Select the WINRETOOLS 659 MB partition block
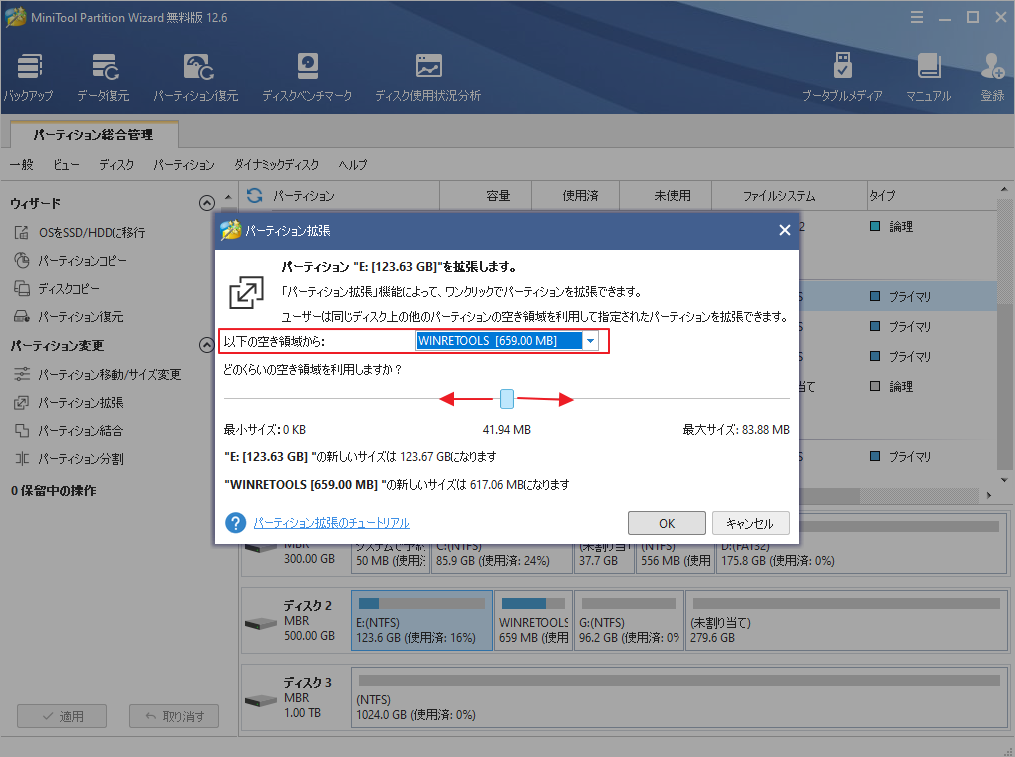This screenshot has height=757, width=1015. pyautogui.click(x=533, y=621)
